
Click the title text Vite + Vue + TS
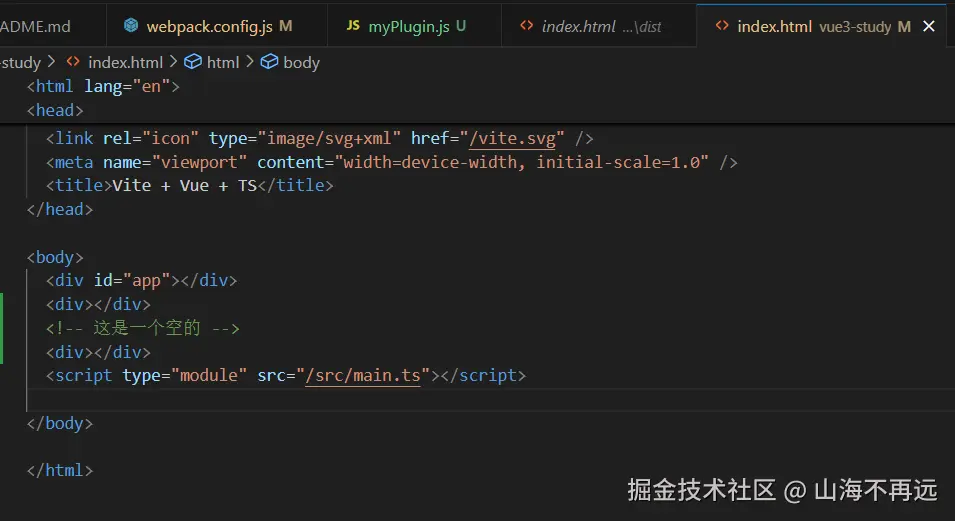point(185,186)
